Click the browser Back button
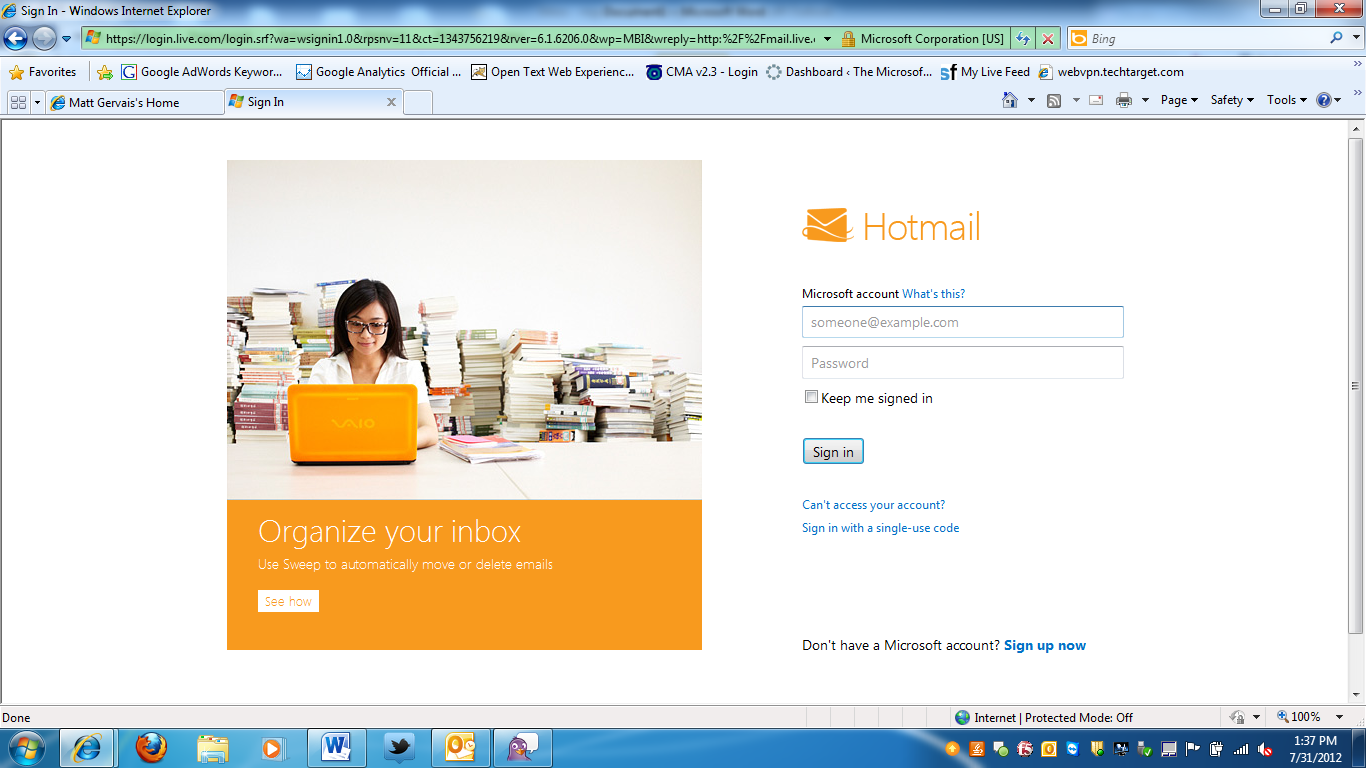The image size is (1366, 768). coord(16,39)
